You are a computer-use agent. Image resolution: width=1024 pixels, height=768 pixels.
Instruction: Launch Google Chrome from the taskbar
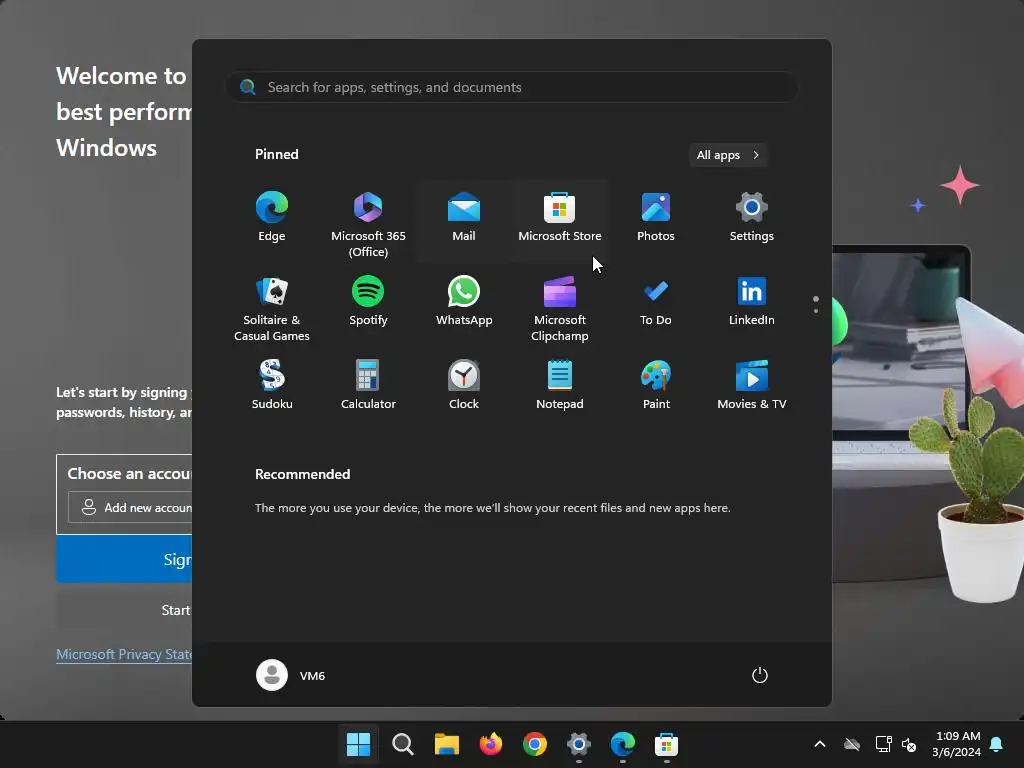534,744
